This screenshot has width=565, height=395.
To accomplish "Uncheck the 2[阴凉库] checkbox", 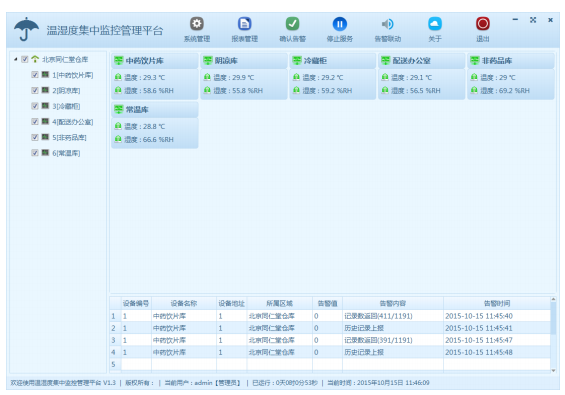I will coord(35,90).
